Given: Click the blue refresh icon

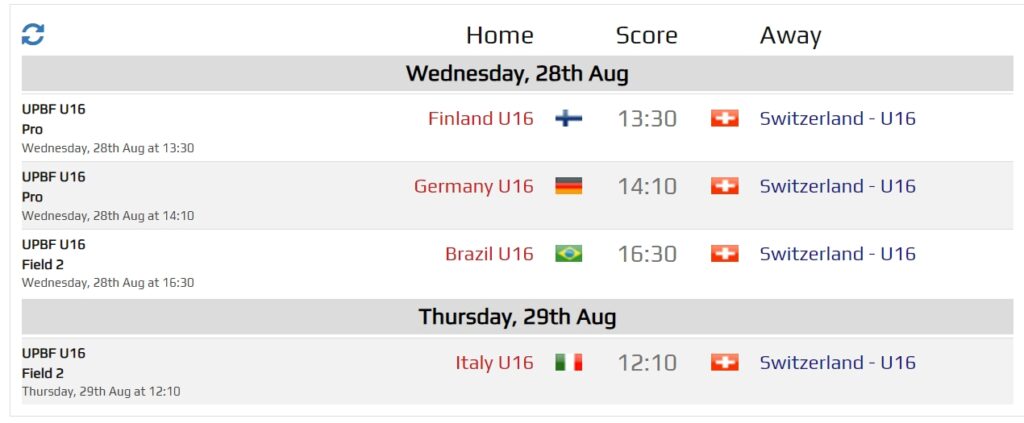Looking at the screenshot, I should tap(33, 35).
